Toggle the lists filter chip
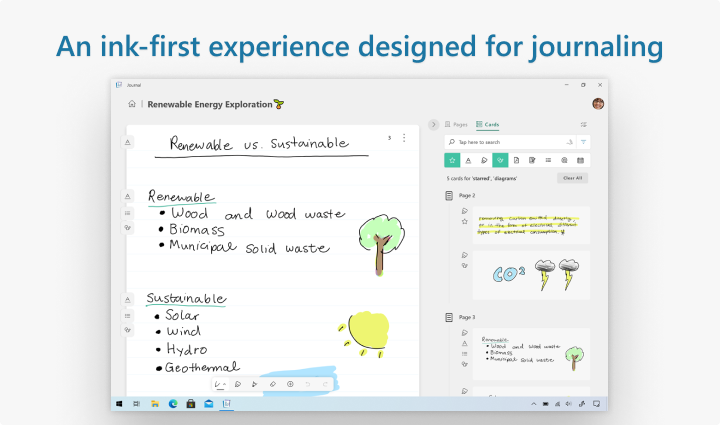 click(x=548, y=160)
